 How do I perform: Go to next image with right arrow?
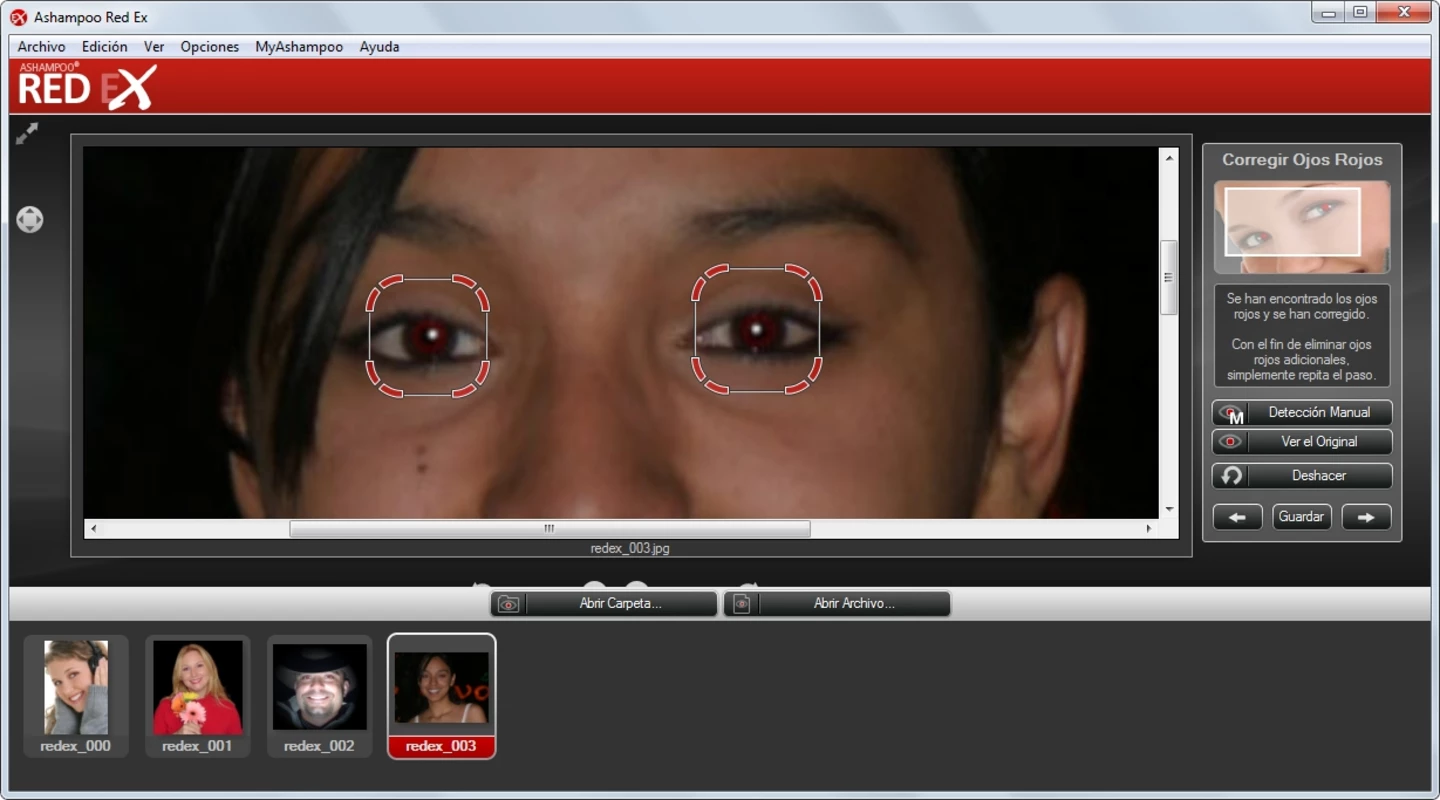(x=1366, y=517)
